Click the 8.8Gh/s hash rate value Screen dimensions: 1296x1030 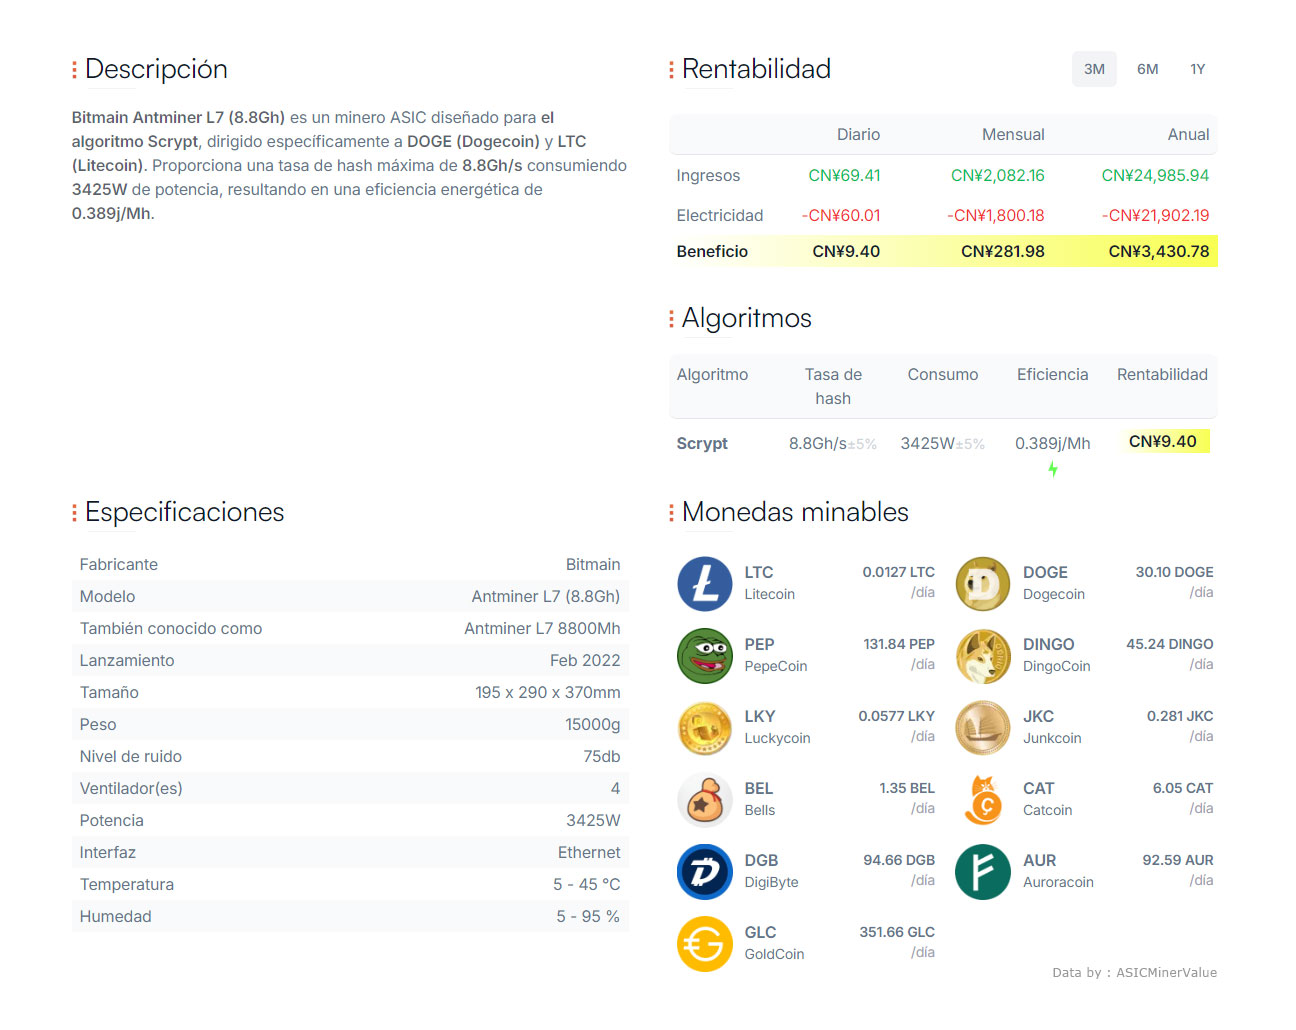817,443
